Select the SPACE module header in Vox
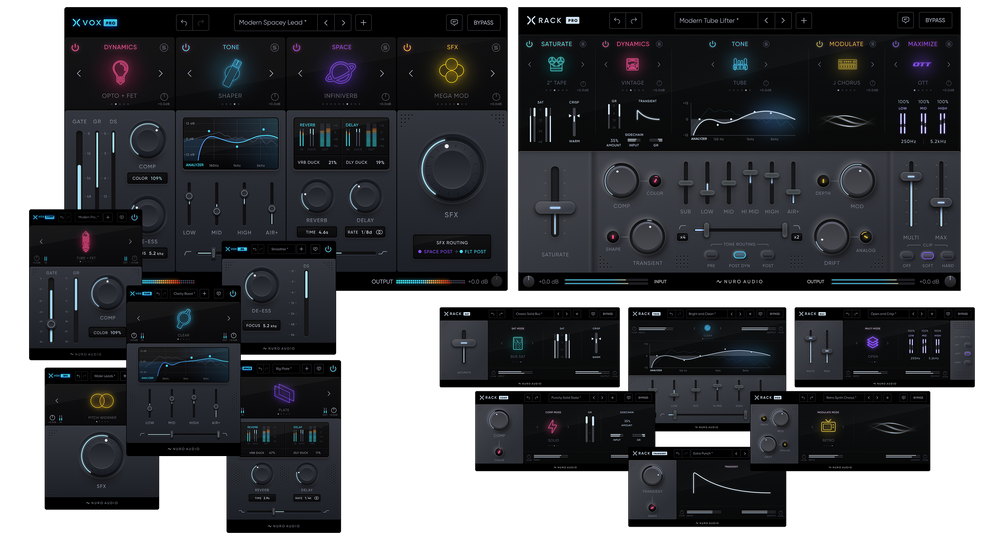 [x=341, y=47]
